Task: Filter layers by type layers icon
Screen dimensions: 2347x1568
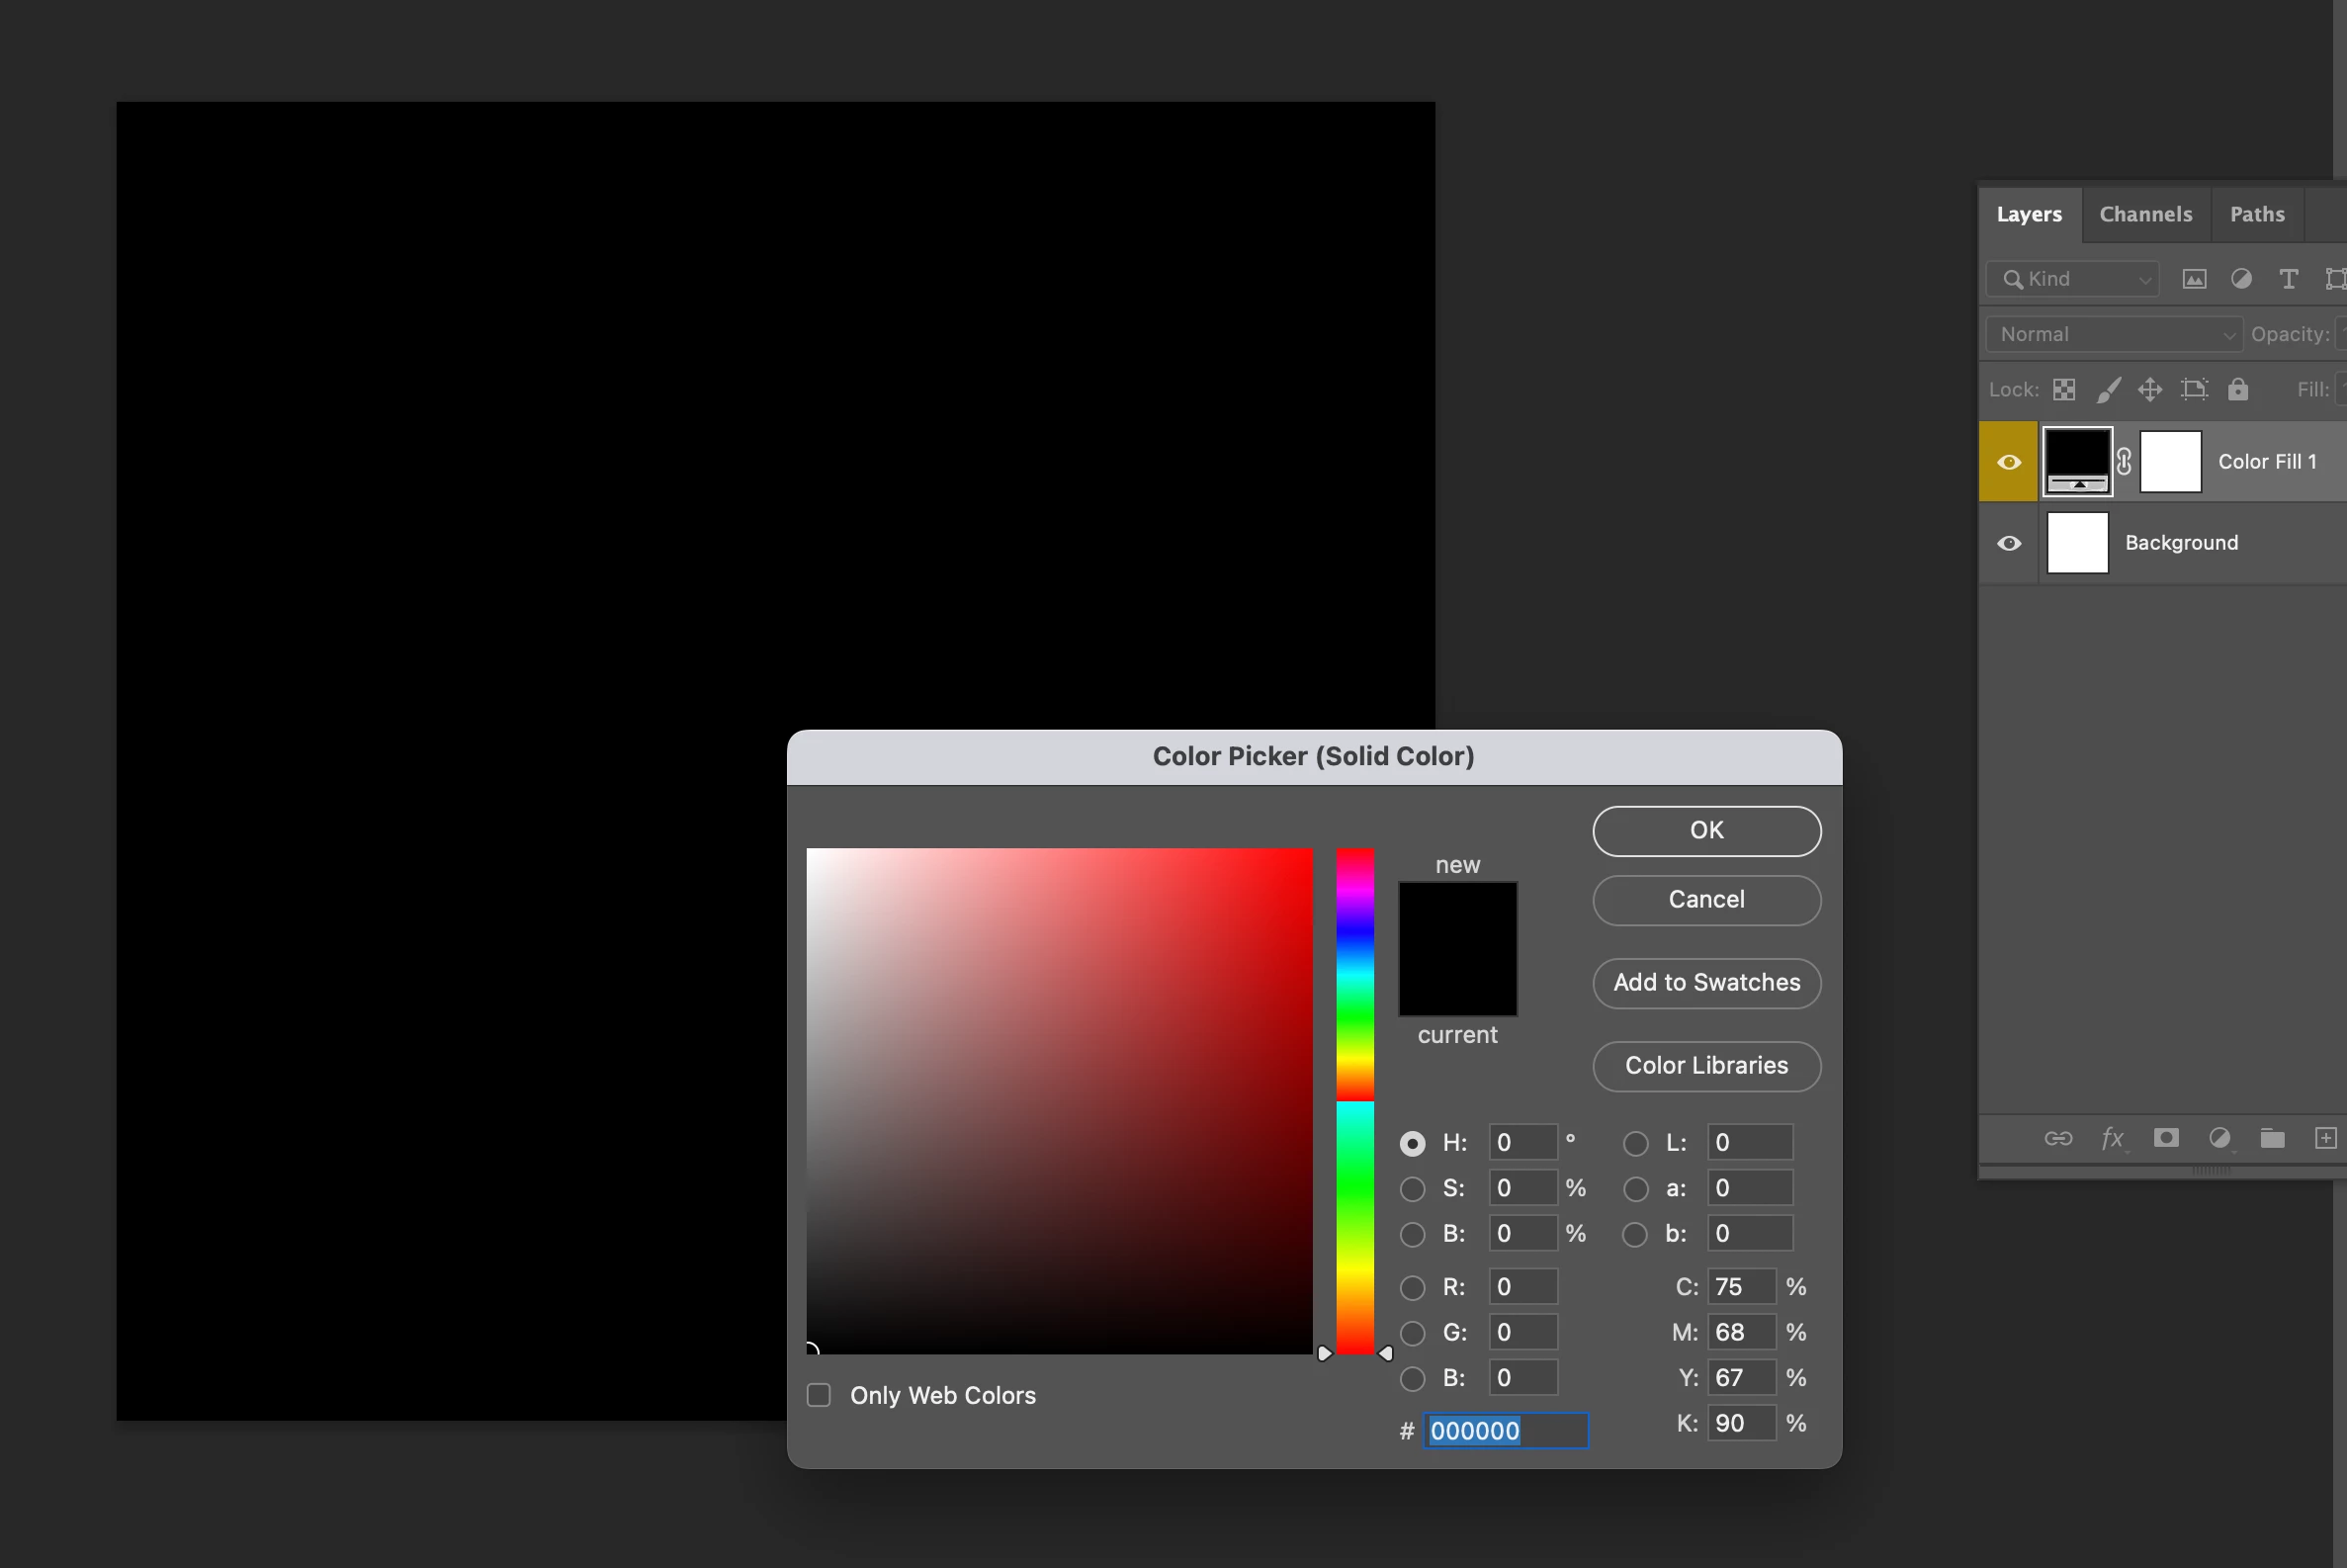Action: [2288, 279]
